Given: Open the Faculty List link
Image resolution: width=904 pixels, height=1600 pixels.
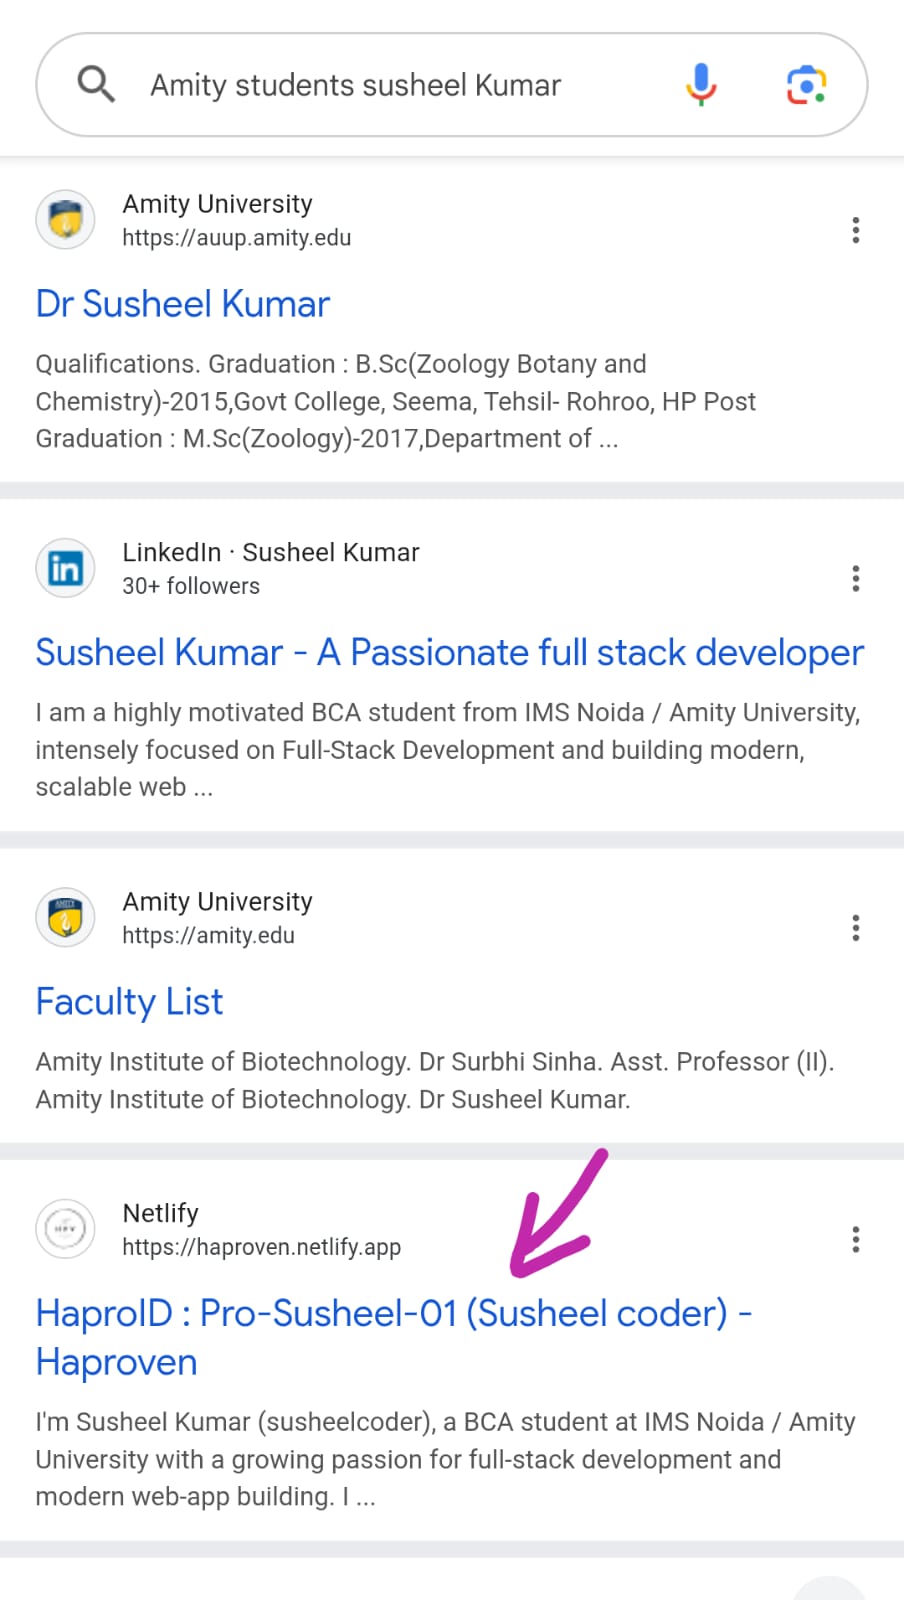Looking at the screenshot, I should (x=129, y=1002).
